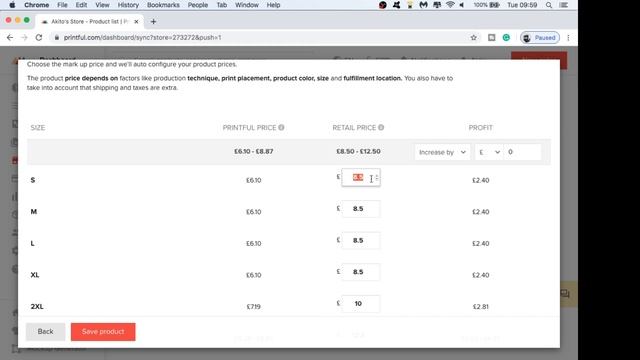Click the 2XL size row label

[x=37, y=307]
